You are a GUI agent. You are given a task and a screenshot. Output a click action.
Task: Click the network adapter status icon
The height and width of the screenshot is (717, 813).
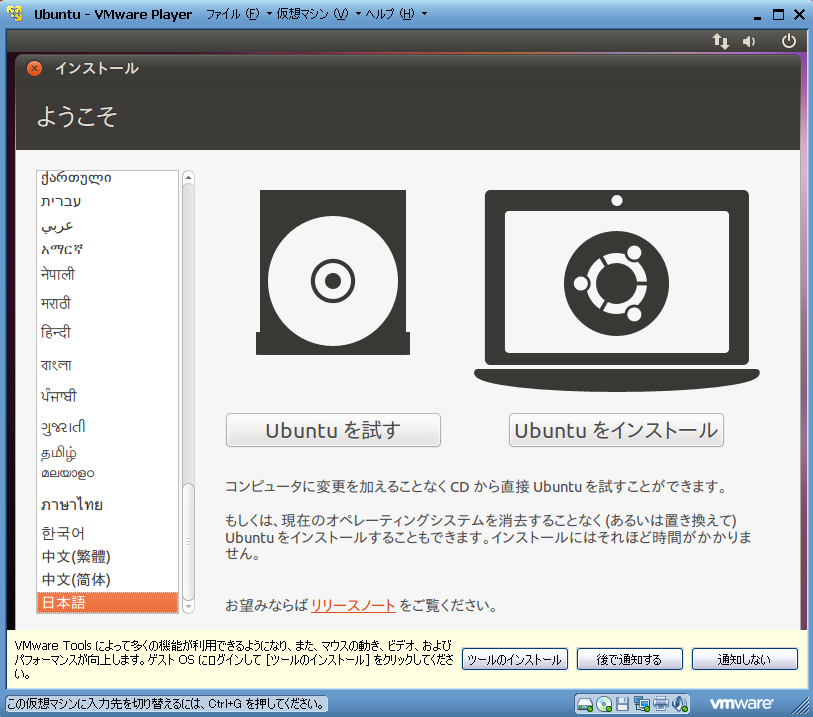(x=641, y=704)
